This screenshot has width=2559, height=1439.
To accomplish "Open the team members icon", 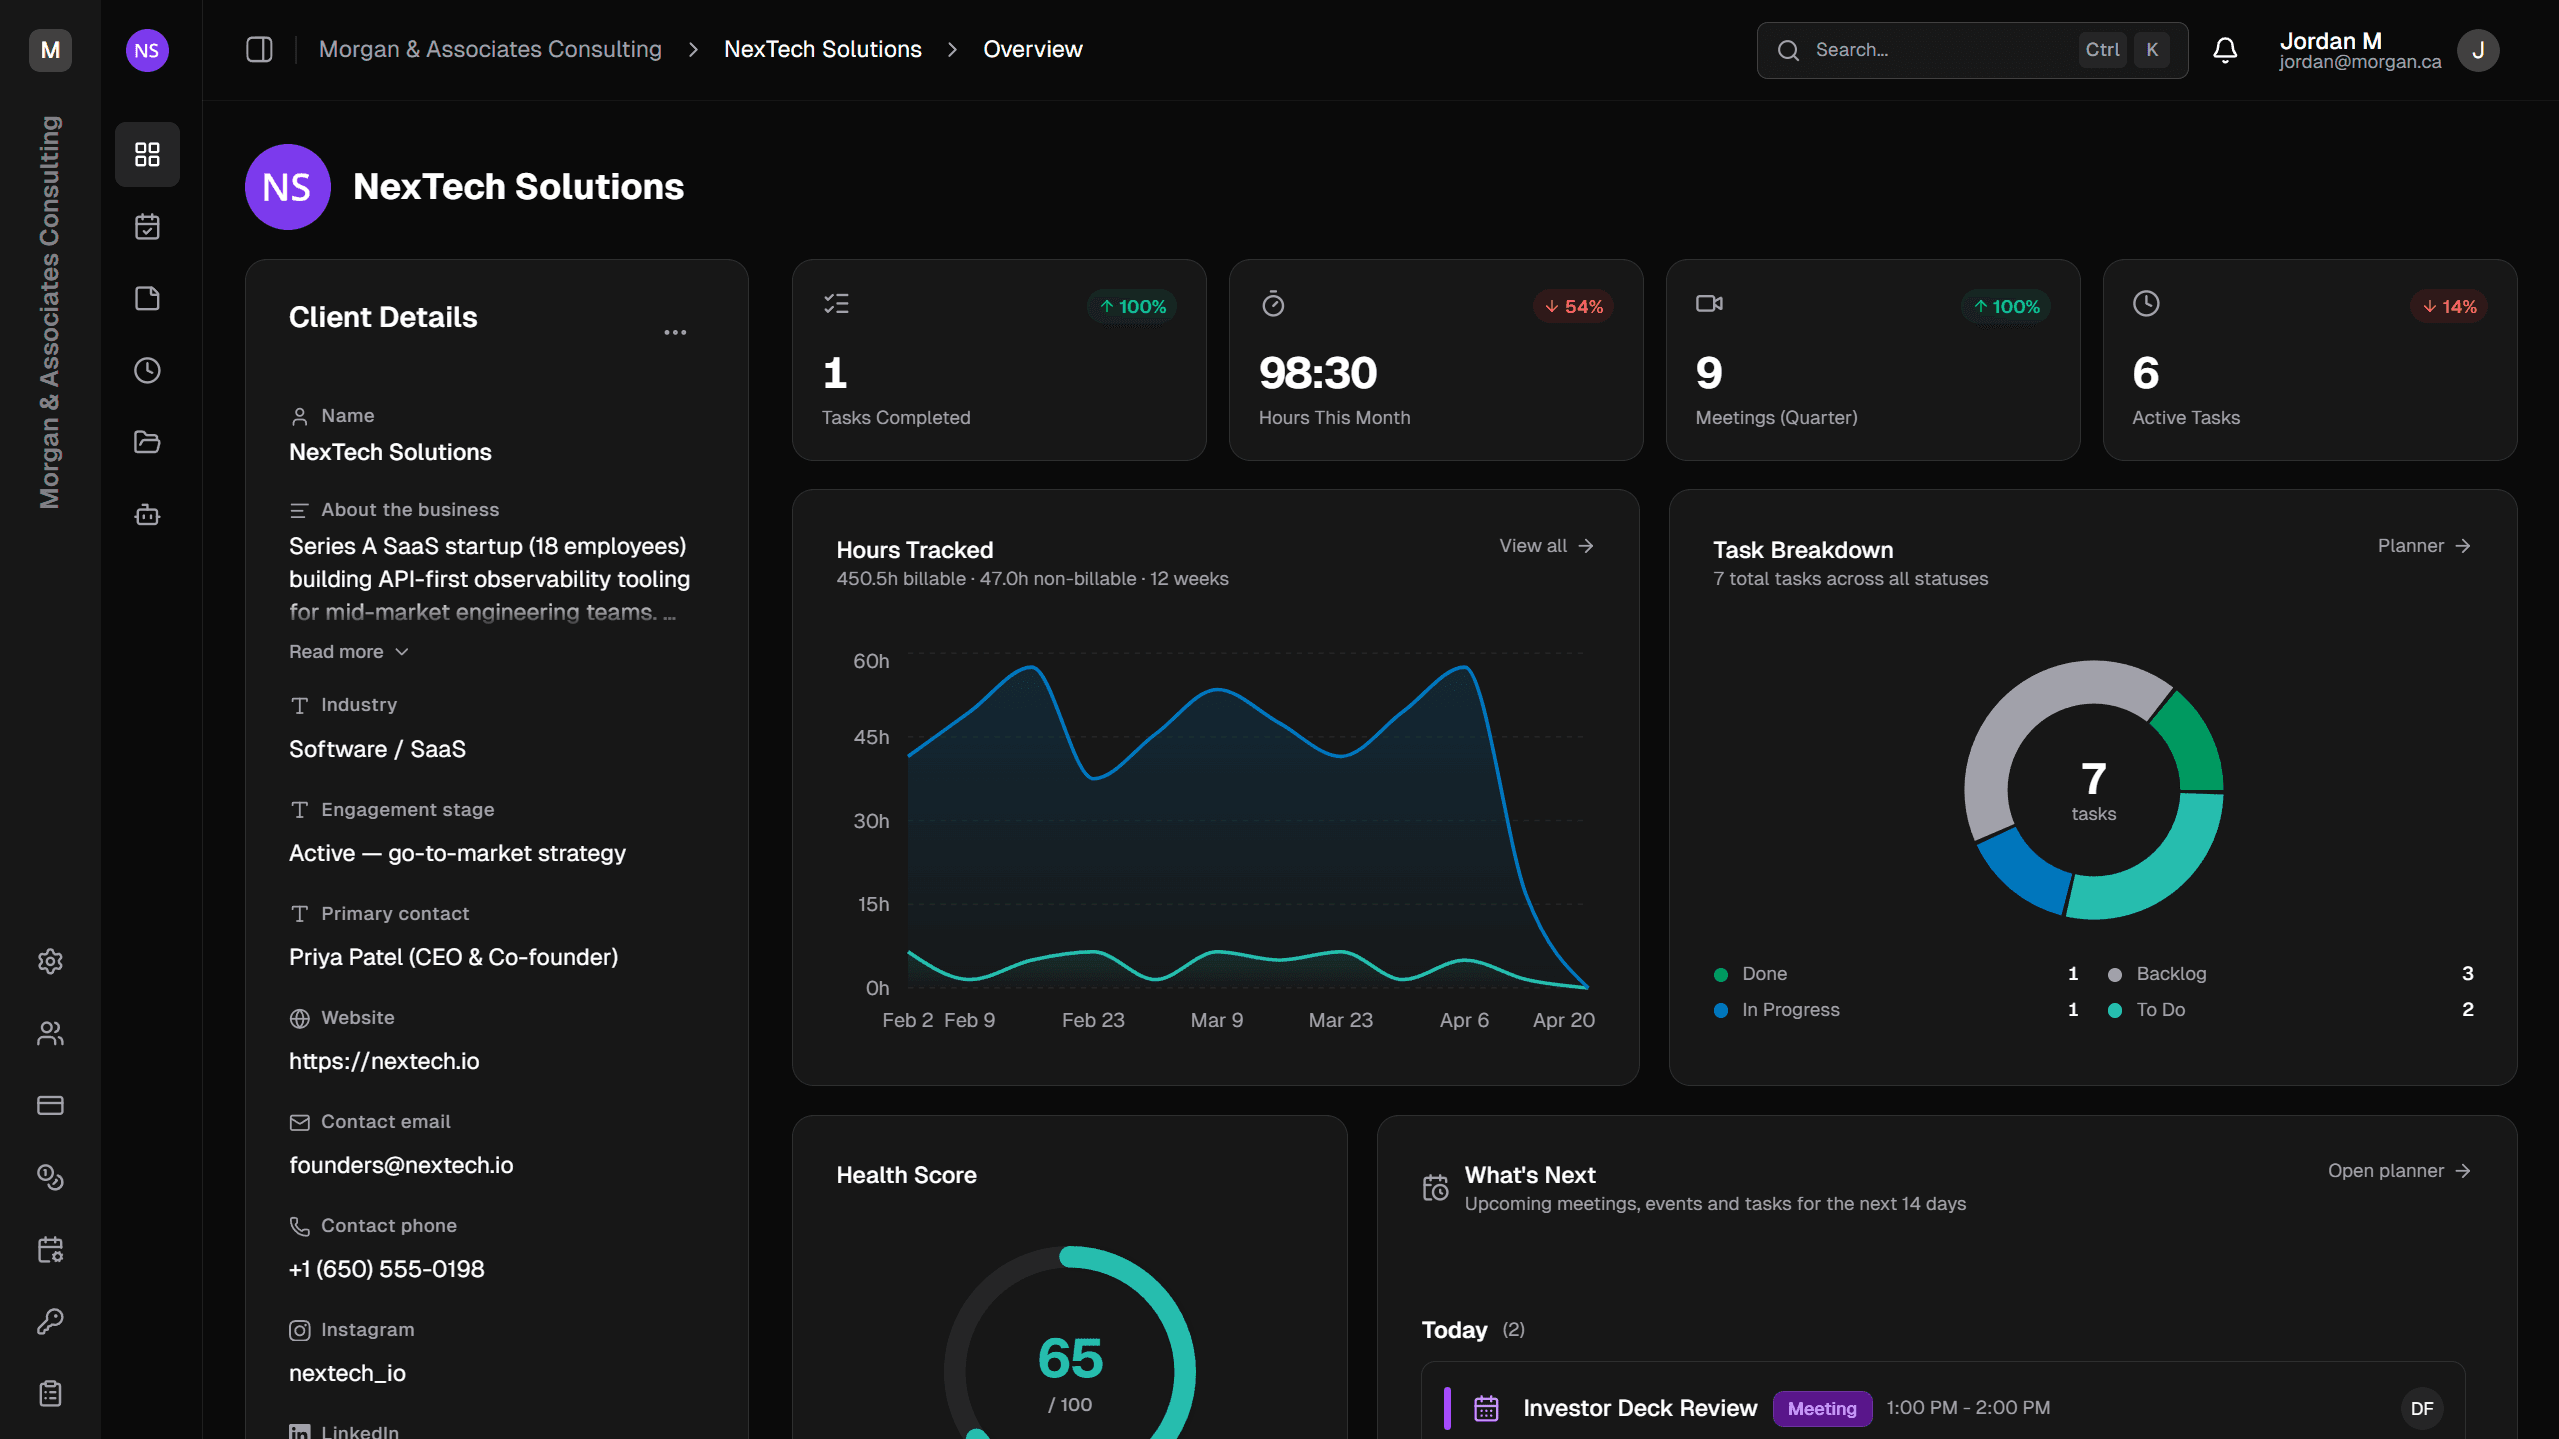I will point(50,1033).
